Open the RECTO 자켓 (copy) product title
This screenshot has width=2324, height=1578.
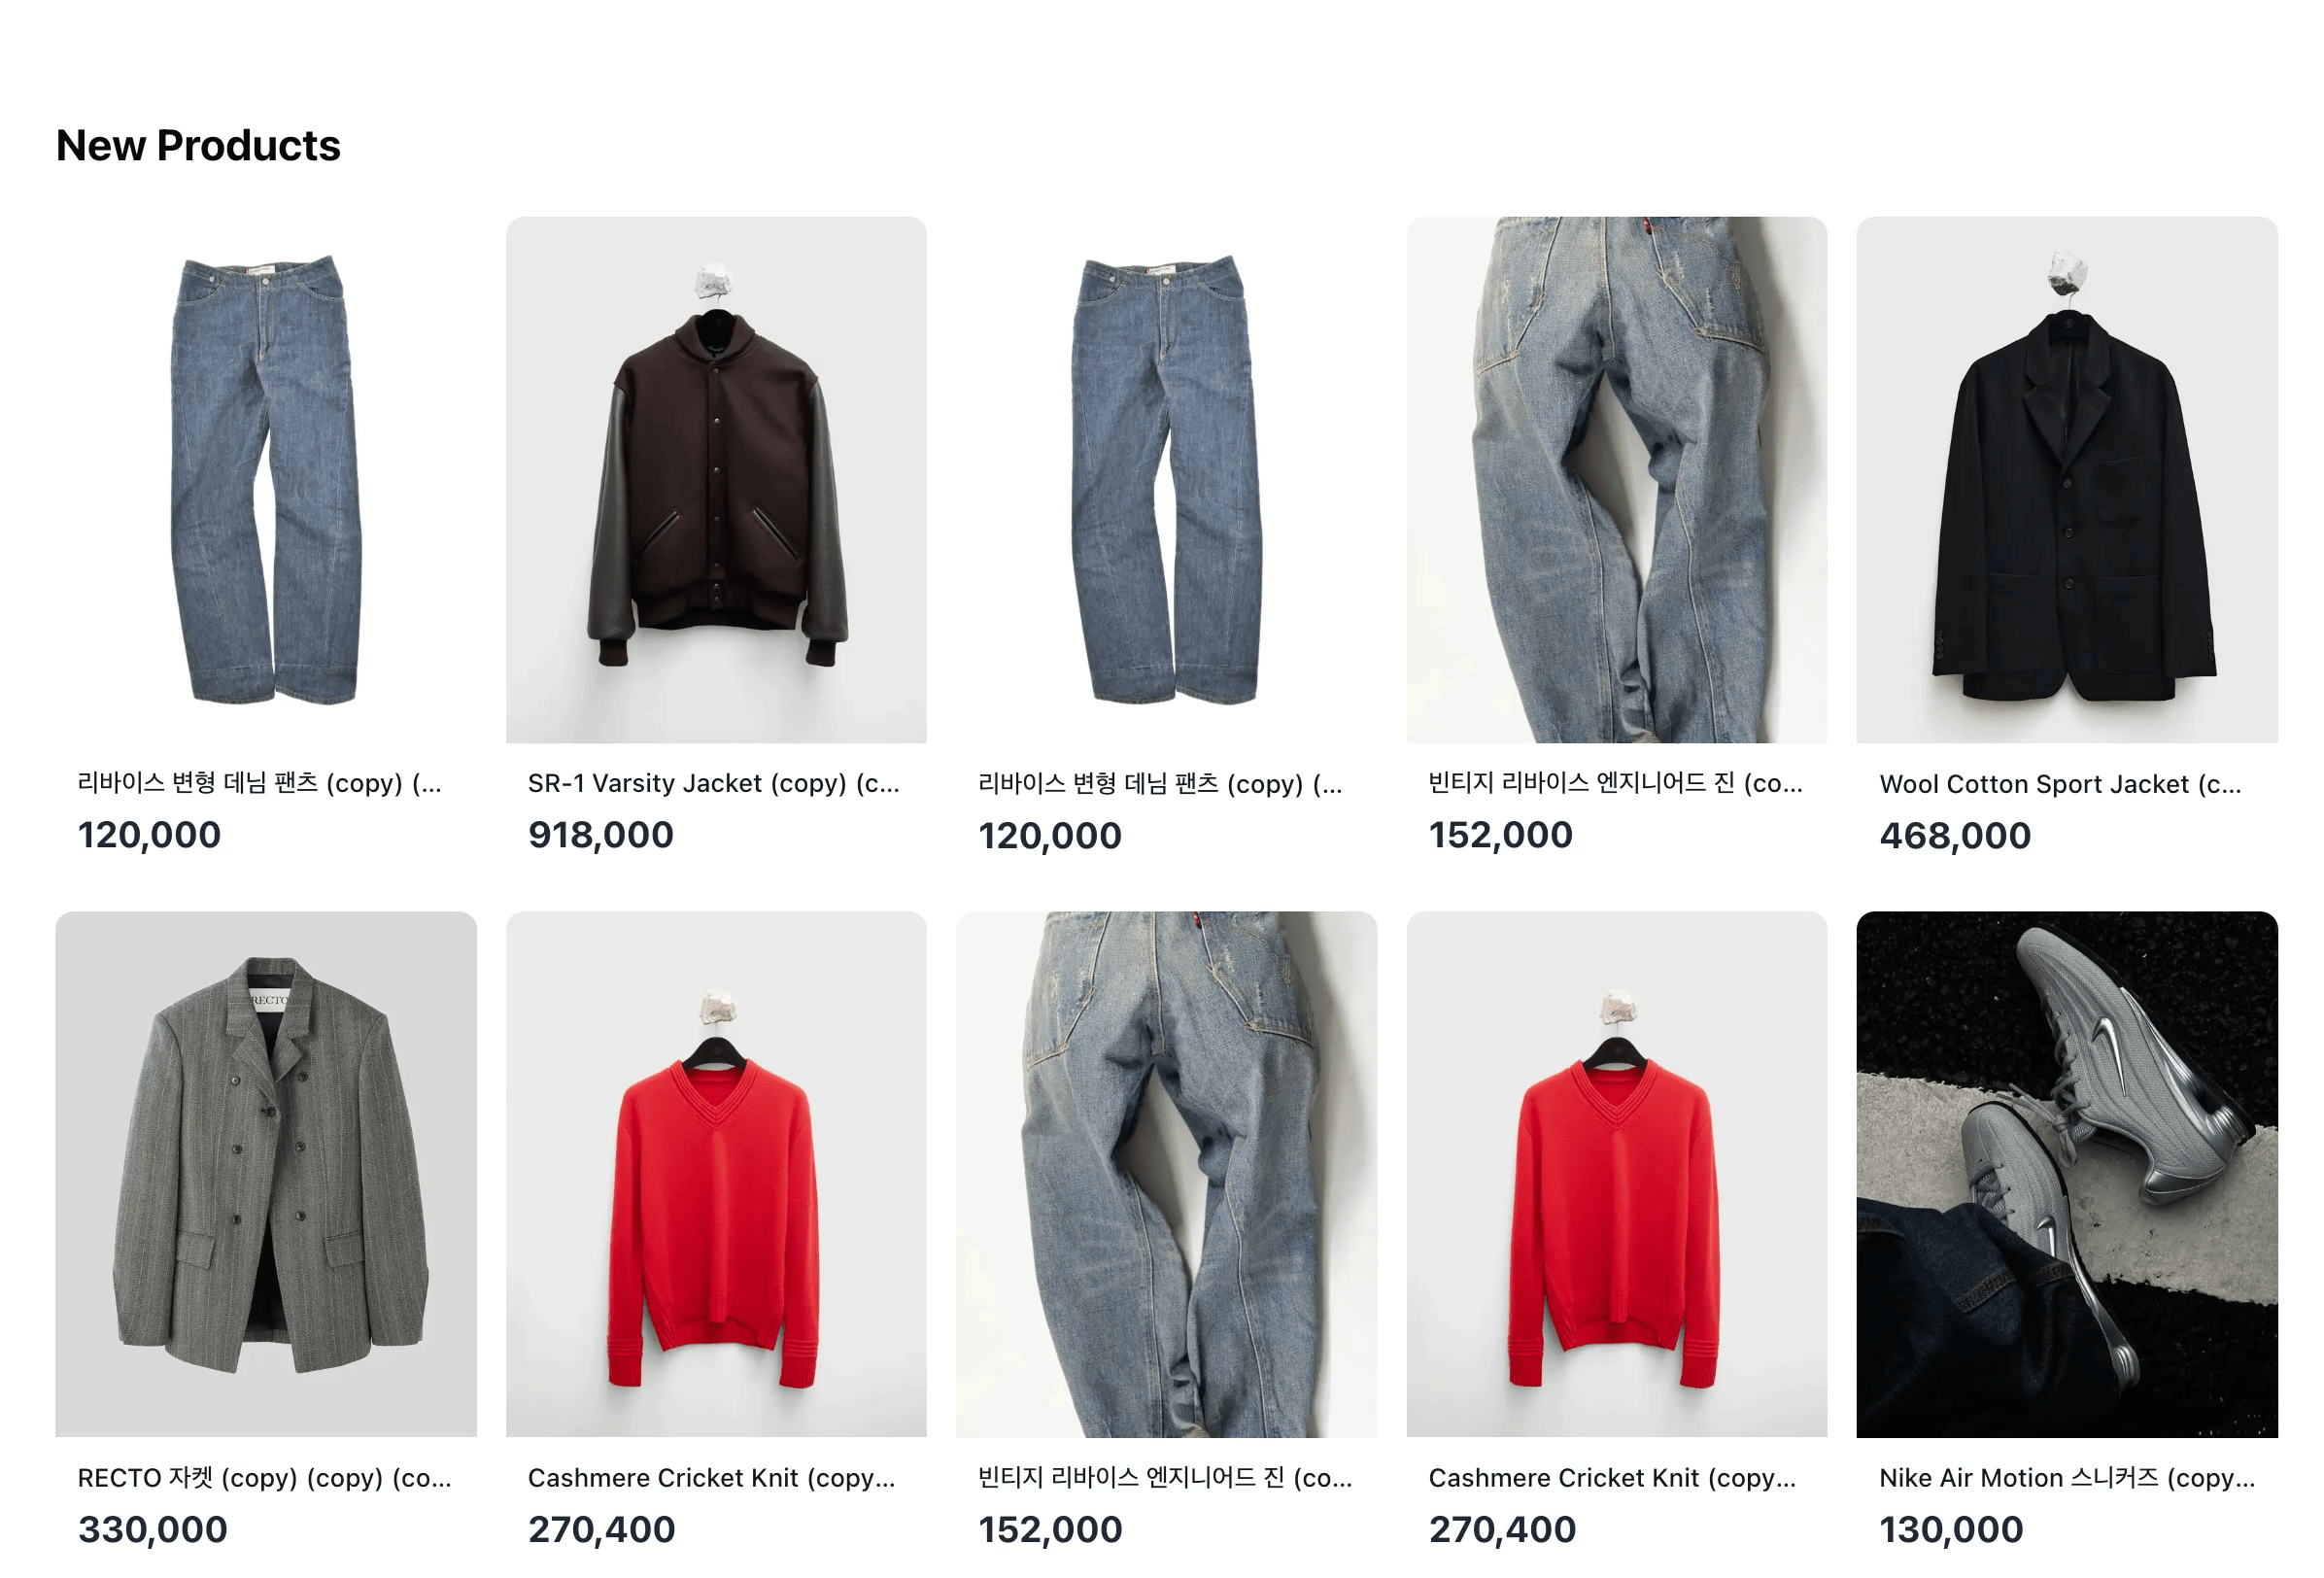tap(265, 1478)
